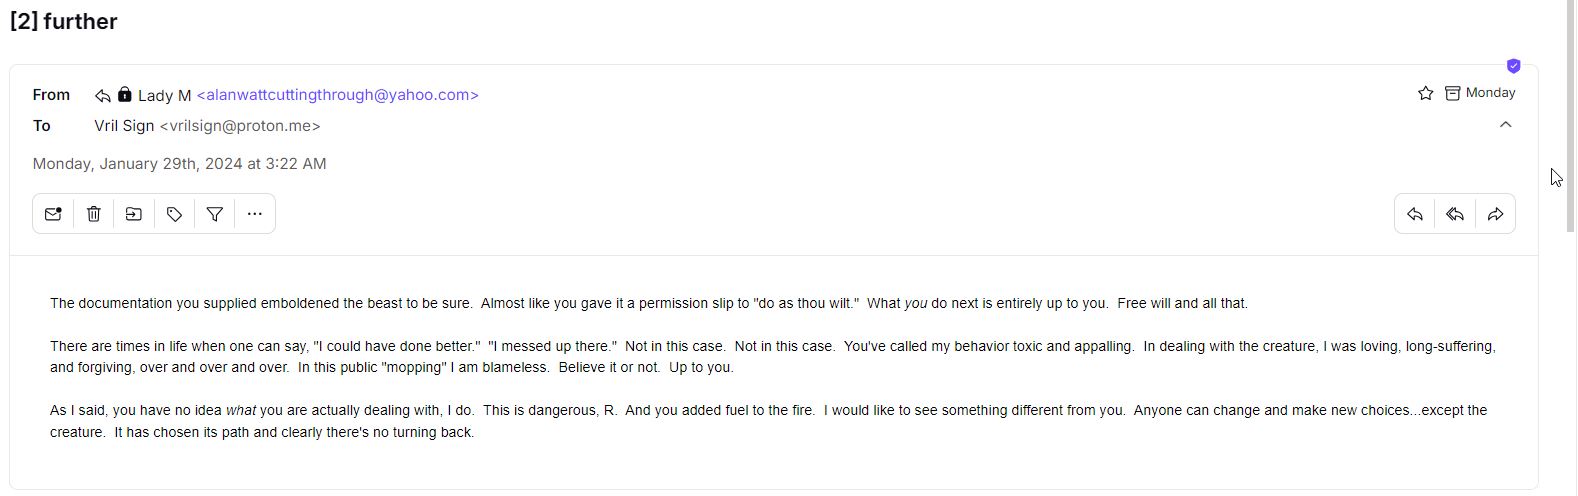Open the Label as tag icon

174,214
